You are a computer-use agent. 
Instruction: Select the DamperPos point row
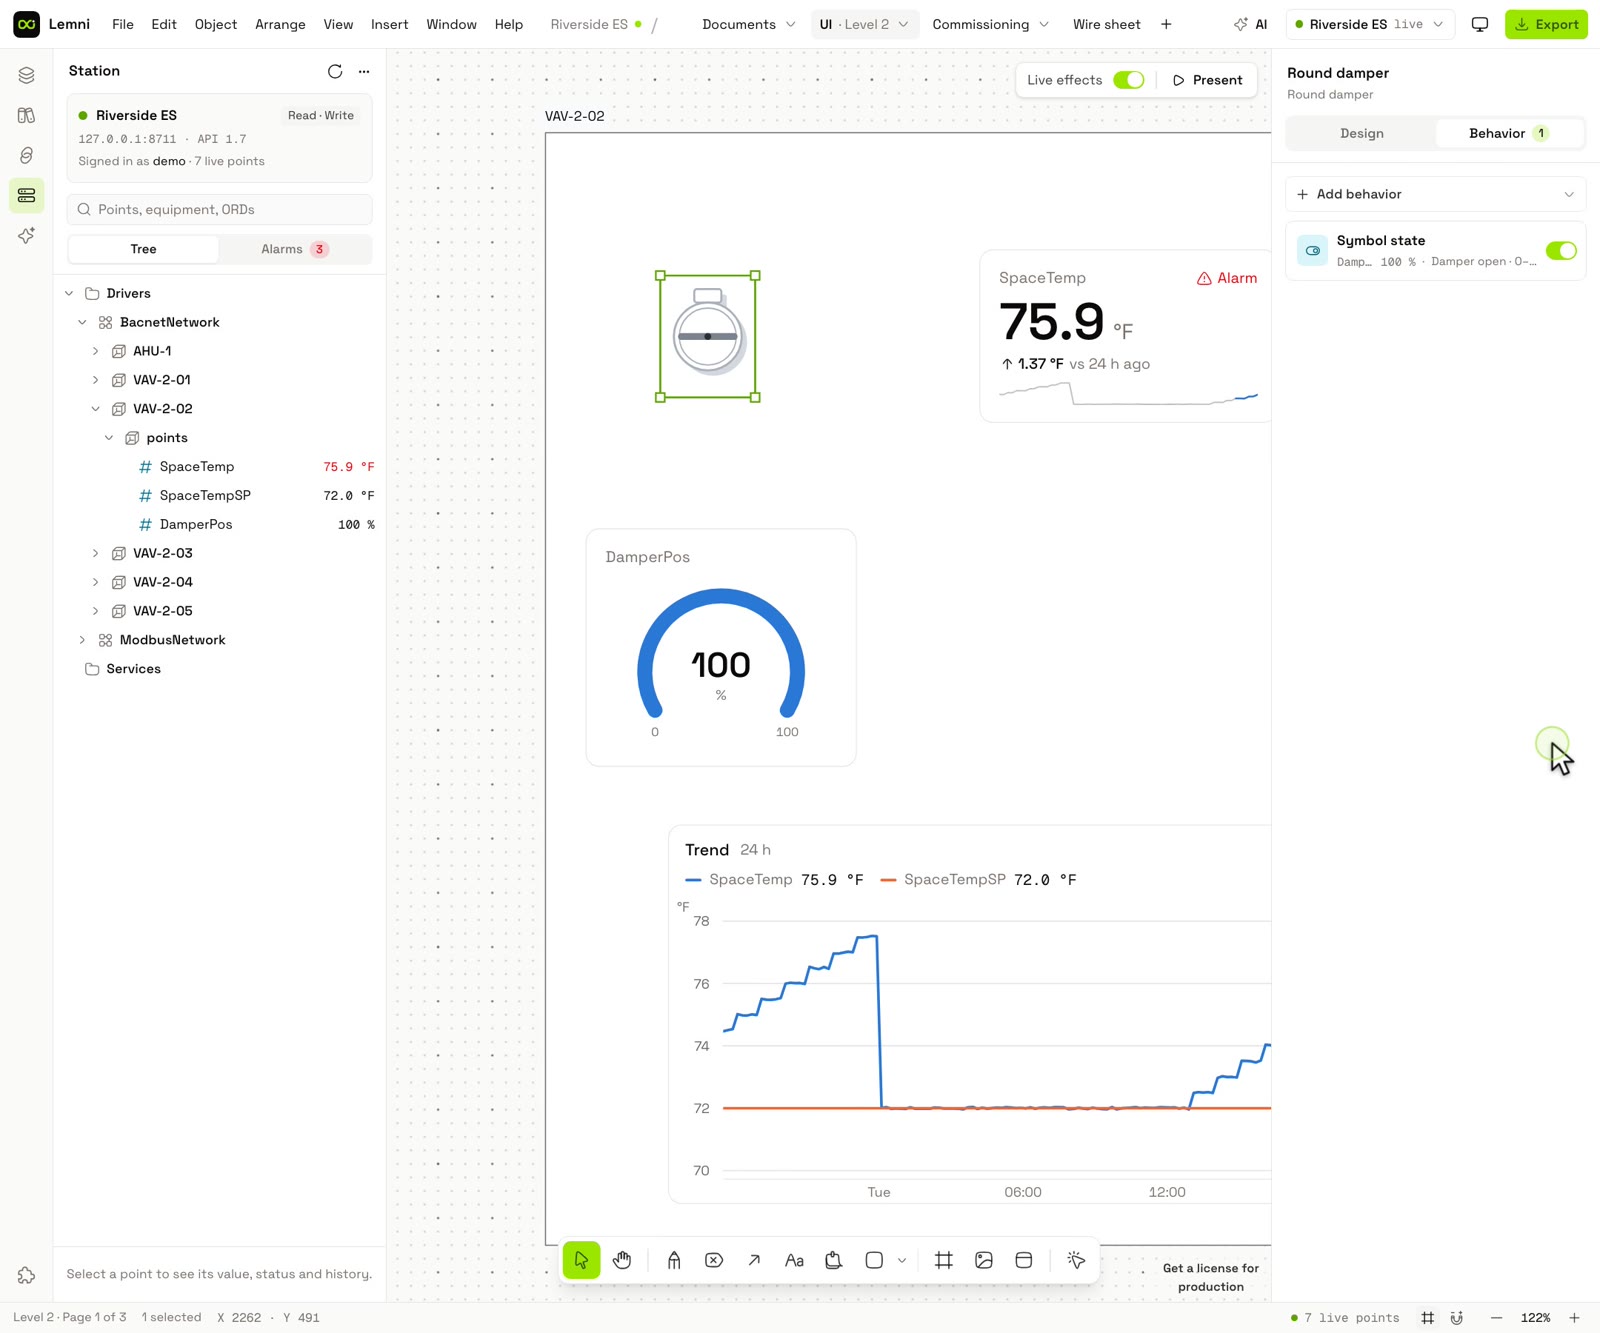[x=221, y=524]
